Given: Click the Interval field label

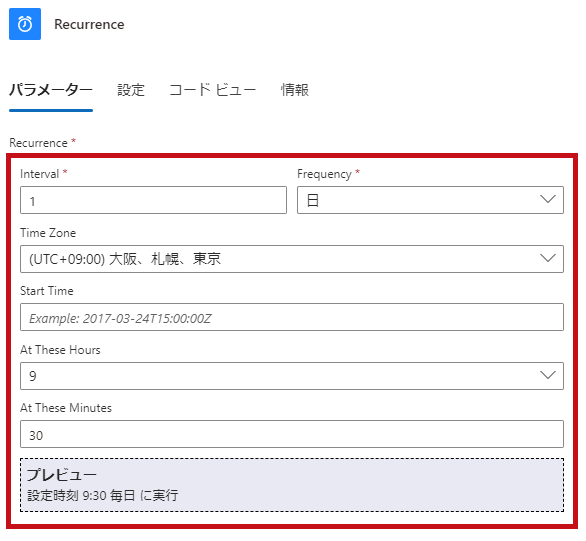Looking at the screenshot, I should coord(40,174).
